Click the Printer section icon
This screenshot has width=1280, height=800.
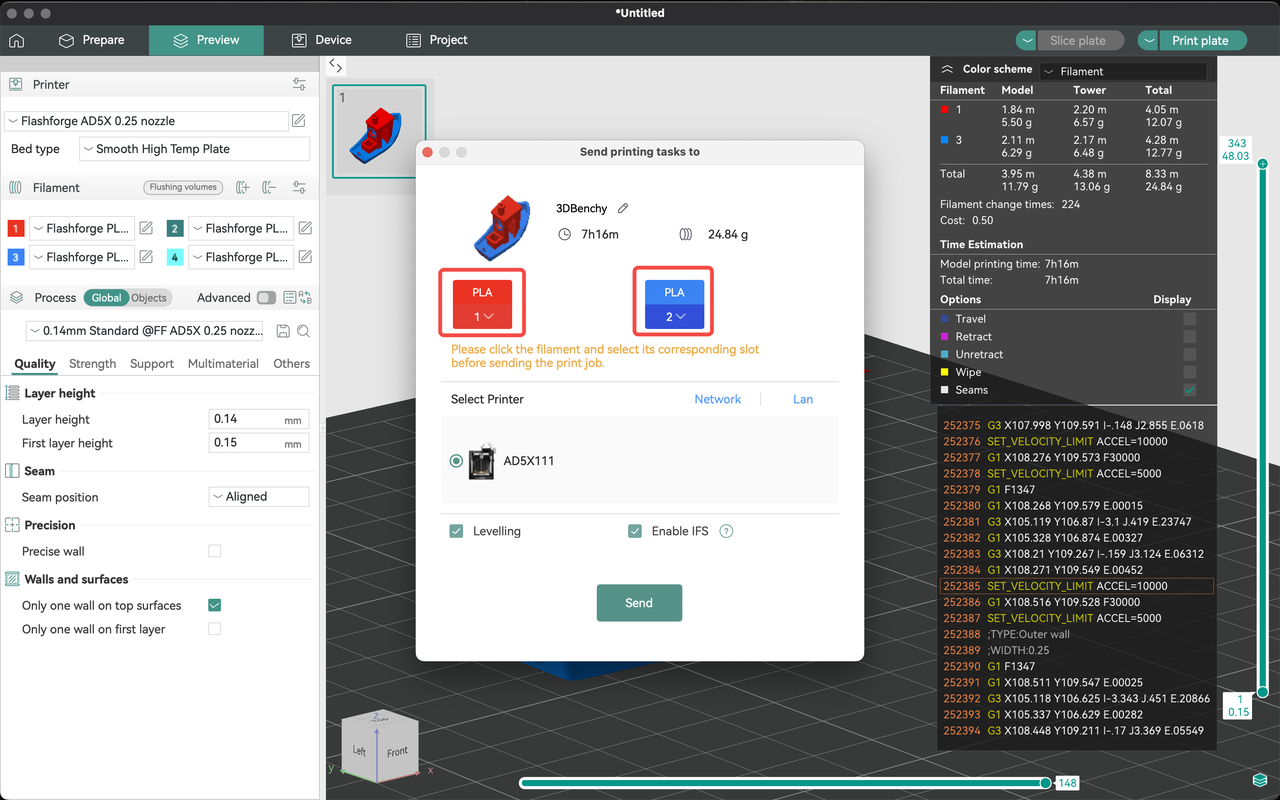point(15,85)
